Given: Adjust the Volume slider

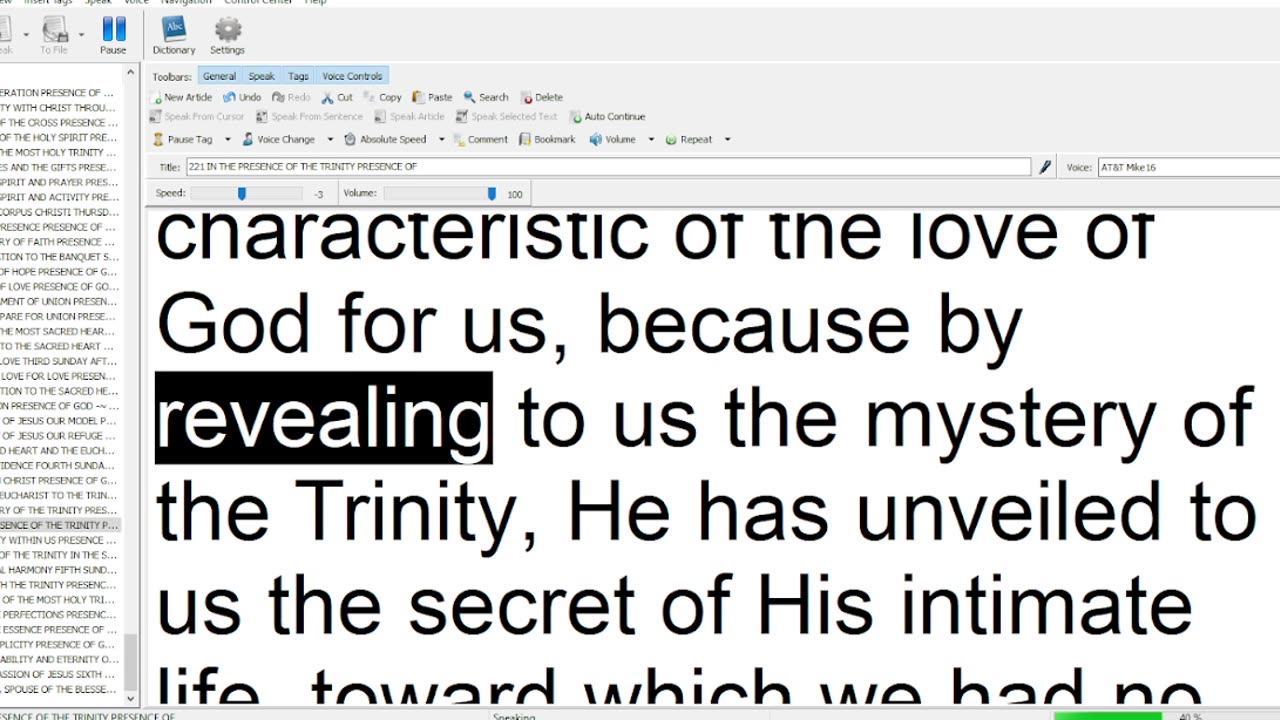Looking at the screenshot, I should [x=491, y=193].
